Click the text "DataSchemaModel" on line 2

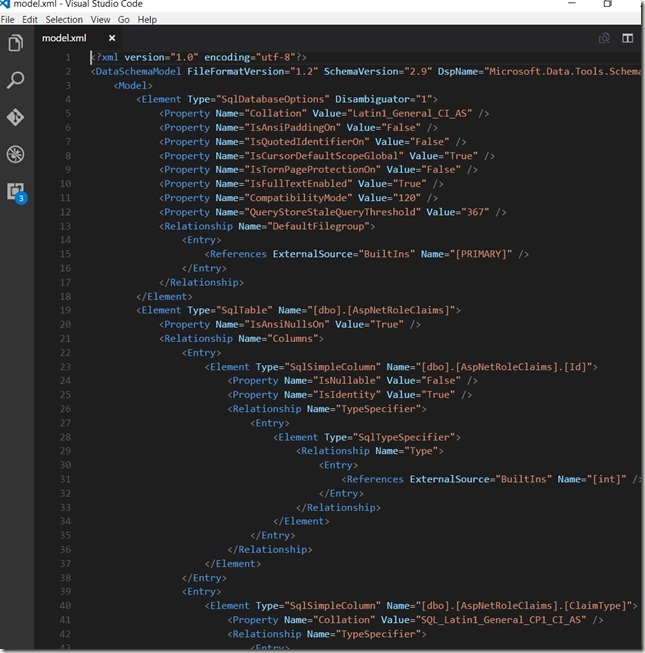pyautogui.click(x=138, y=71)
